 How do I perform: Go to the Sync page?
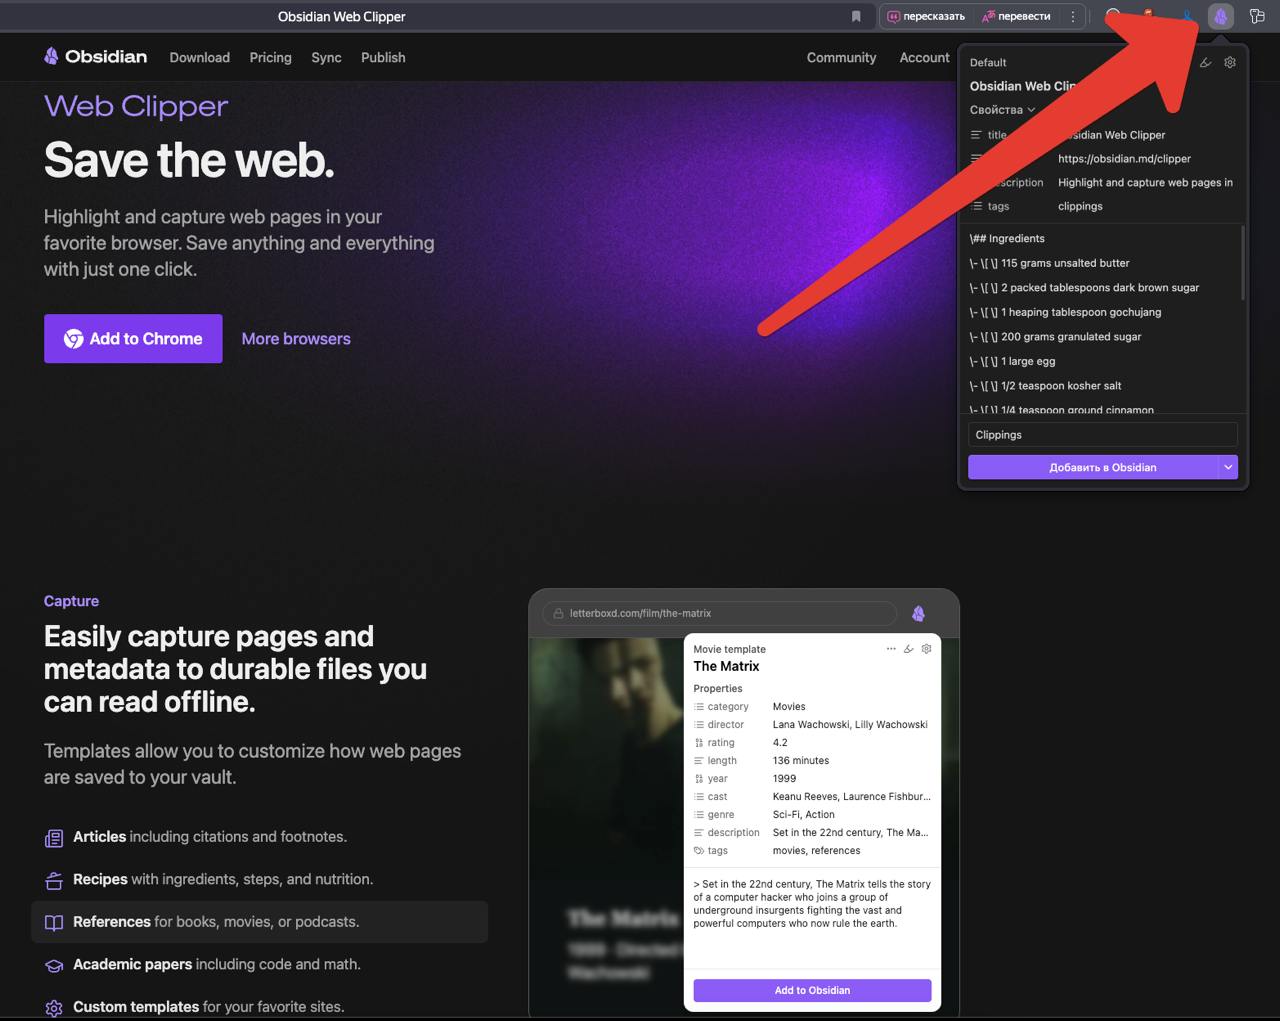[x=326, y=58]
